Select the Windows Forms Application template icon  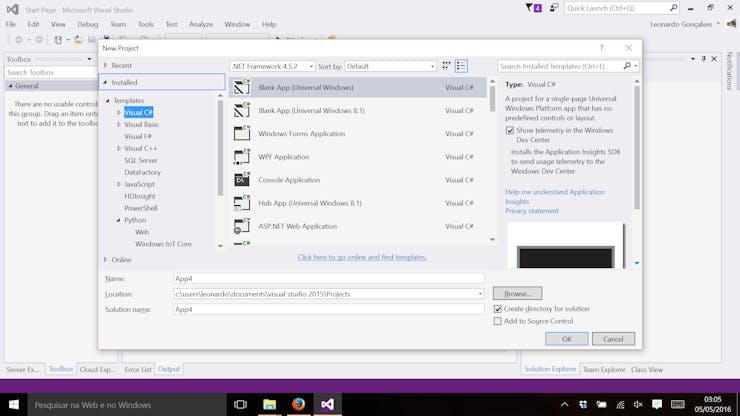pyautogui.click(x=242, y=134)
